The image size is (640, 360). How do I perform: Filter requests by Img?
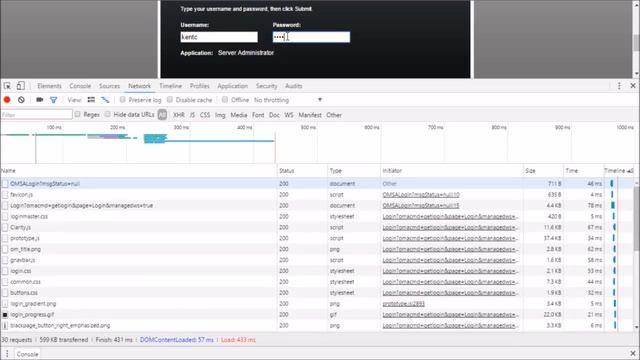[x=220, y=115]
